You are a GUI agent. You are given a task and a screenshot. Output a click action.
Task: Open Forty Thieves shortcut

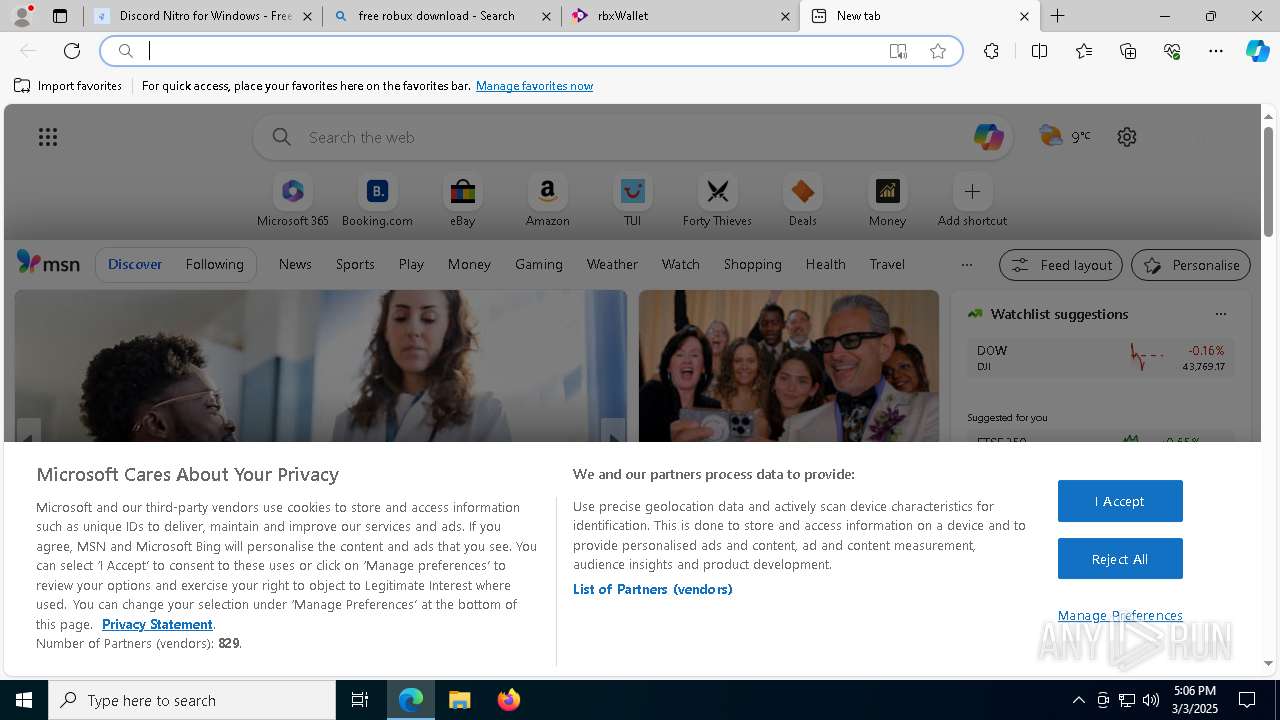point(717,201)
